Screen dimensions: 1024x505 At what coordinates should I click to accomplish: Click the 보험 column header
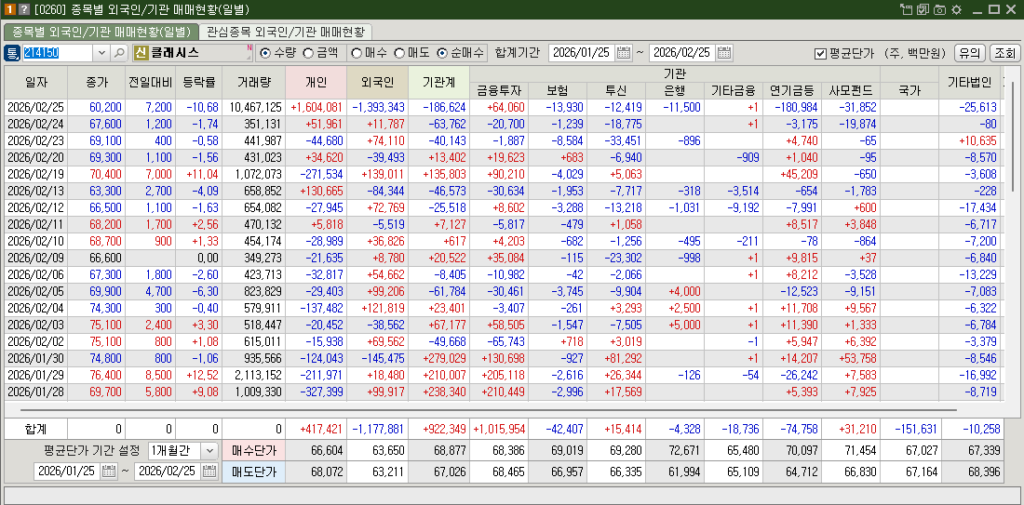click(558, 91)
